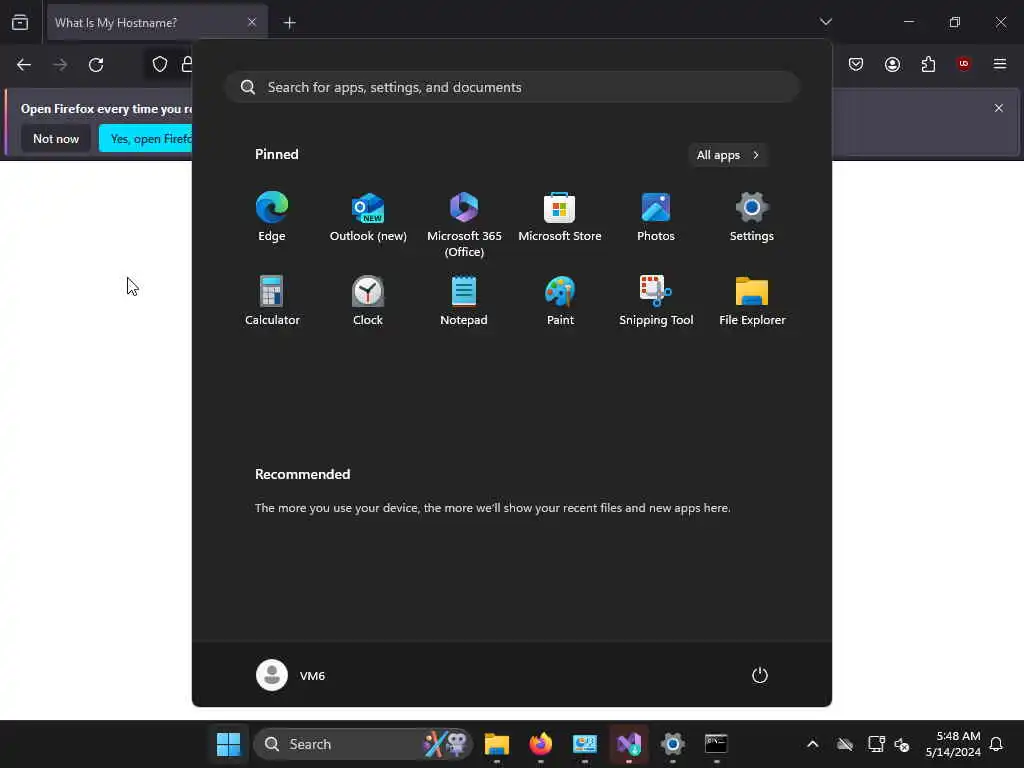The height and width of the screenshot is (768, 1024).
Task: Open the VM6 user account menu
Action: coord(291,675)
